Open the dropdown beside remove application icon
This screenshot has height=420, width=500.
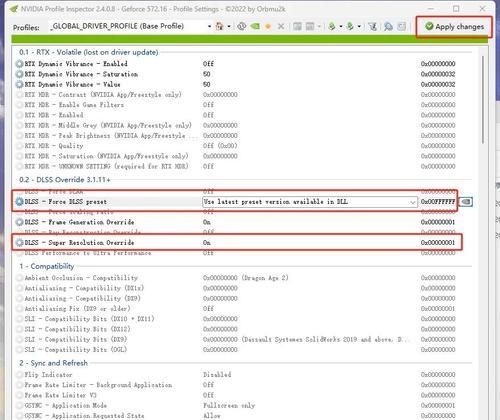[x=319, y=26]
